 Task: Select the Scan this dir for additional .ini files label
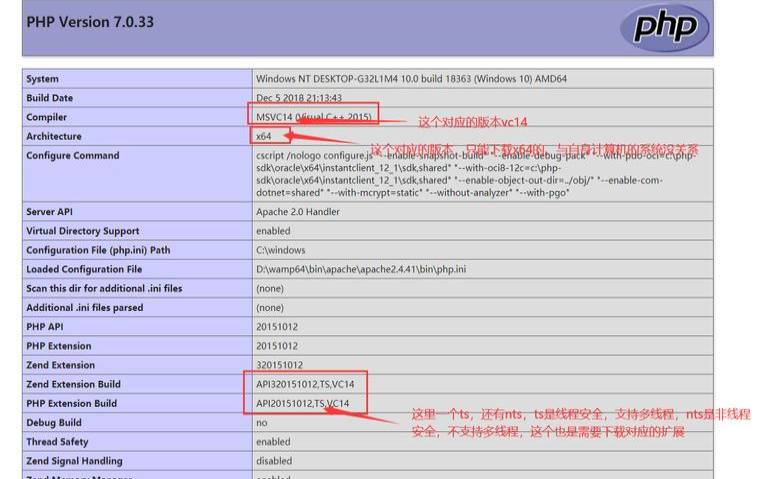tap(104, 288)
